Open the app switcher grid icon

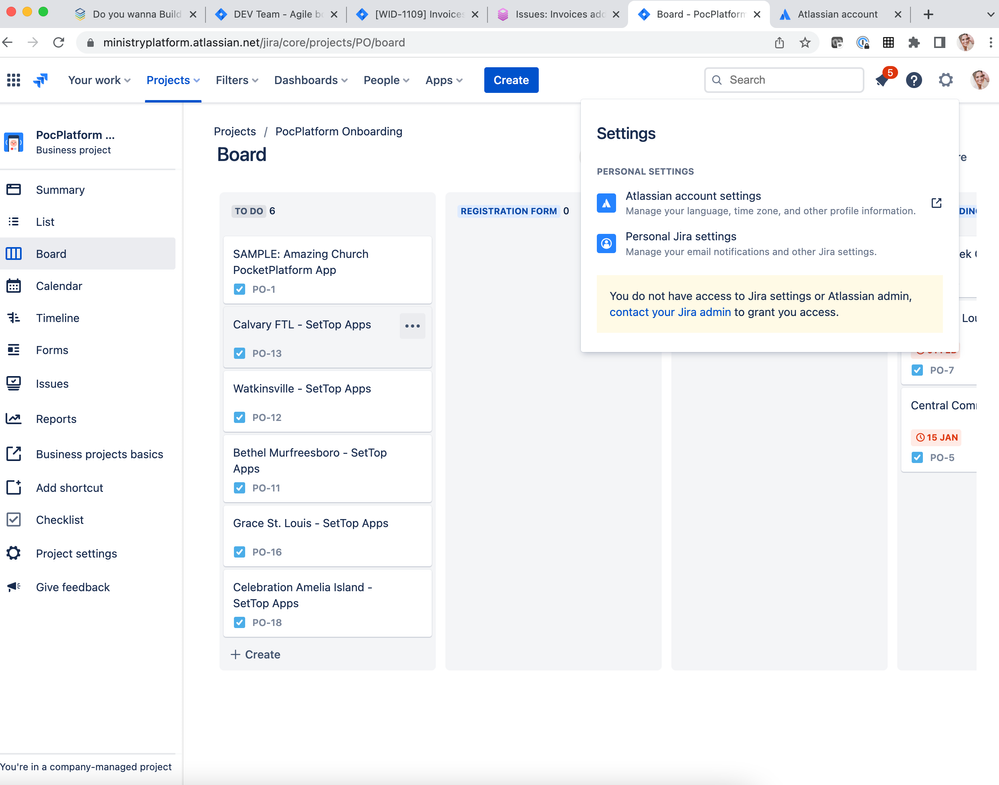click(13, 80)
